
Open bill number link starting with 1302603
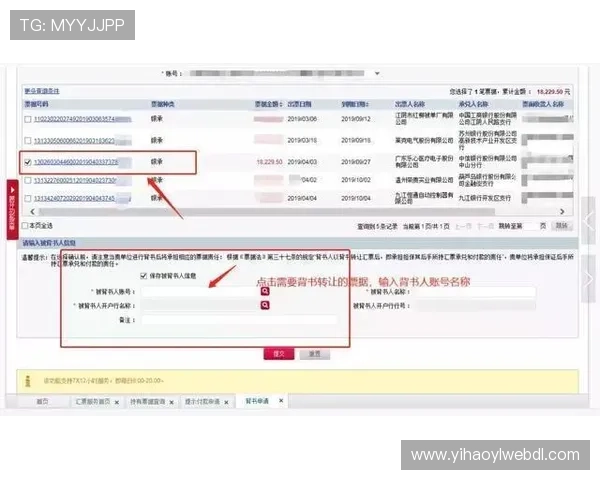pos(76,162)
